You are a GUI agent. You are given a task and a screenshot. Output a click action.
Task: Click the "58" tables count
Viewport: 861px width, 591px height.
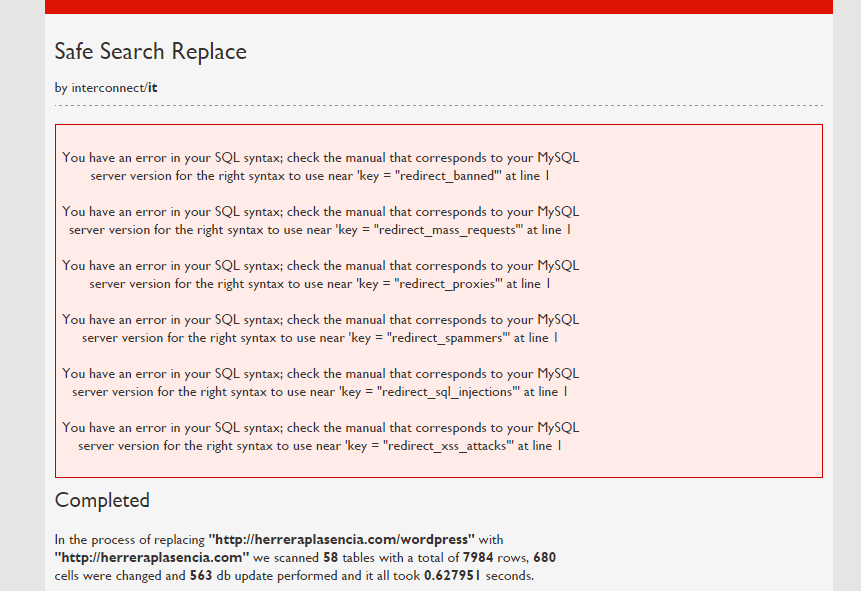coord(331,557)
